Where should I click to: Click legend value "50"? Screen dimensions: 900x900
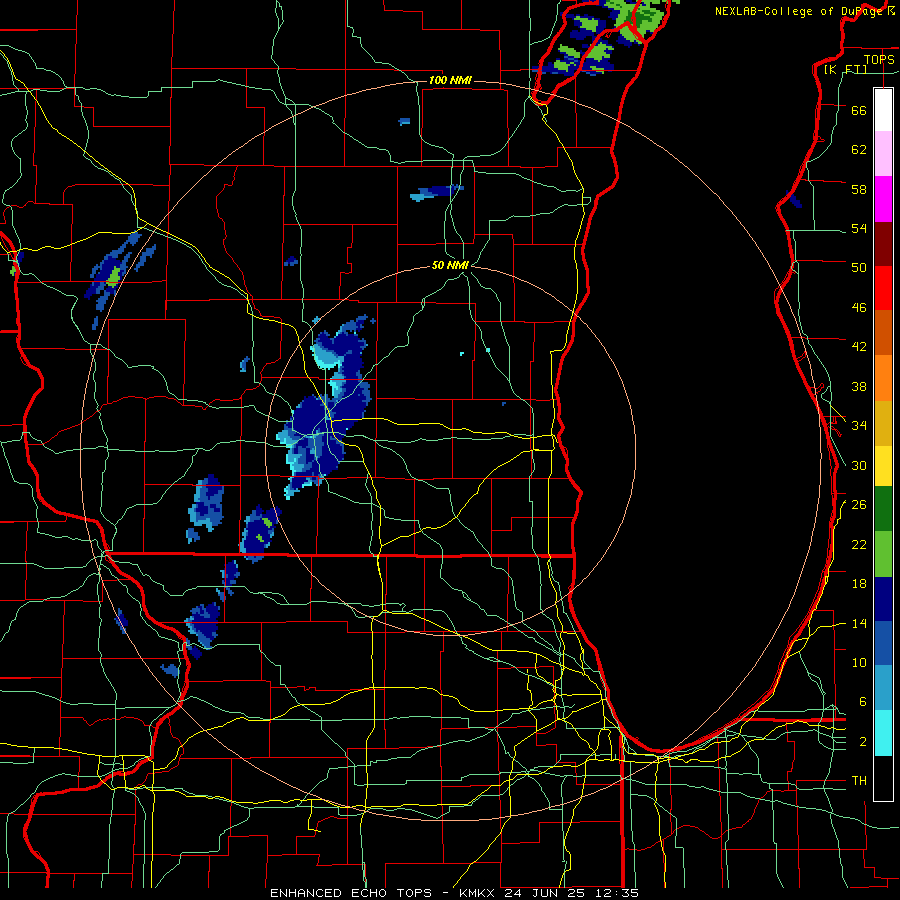pyautogui.click(x=859, y=268)
